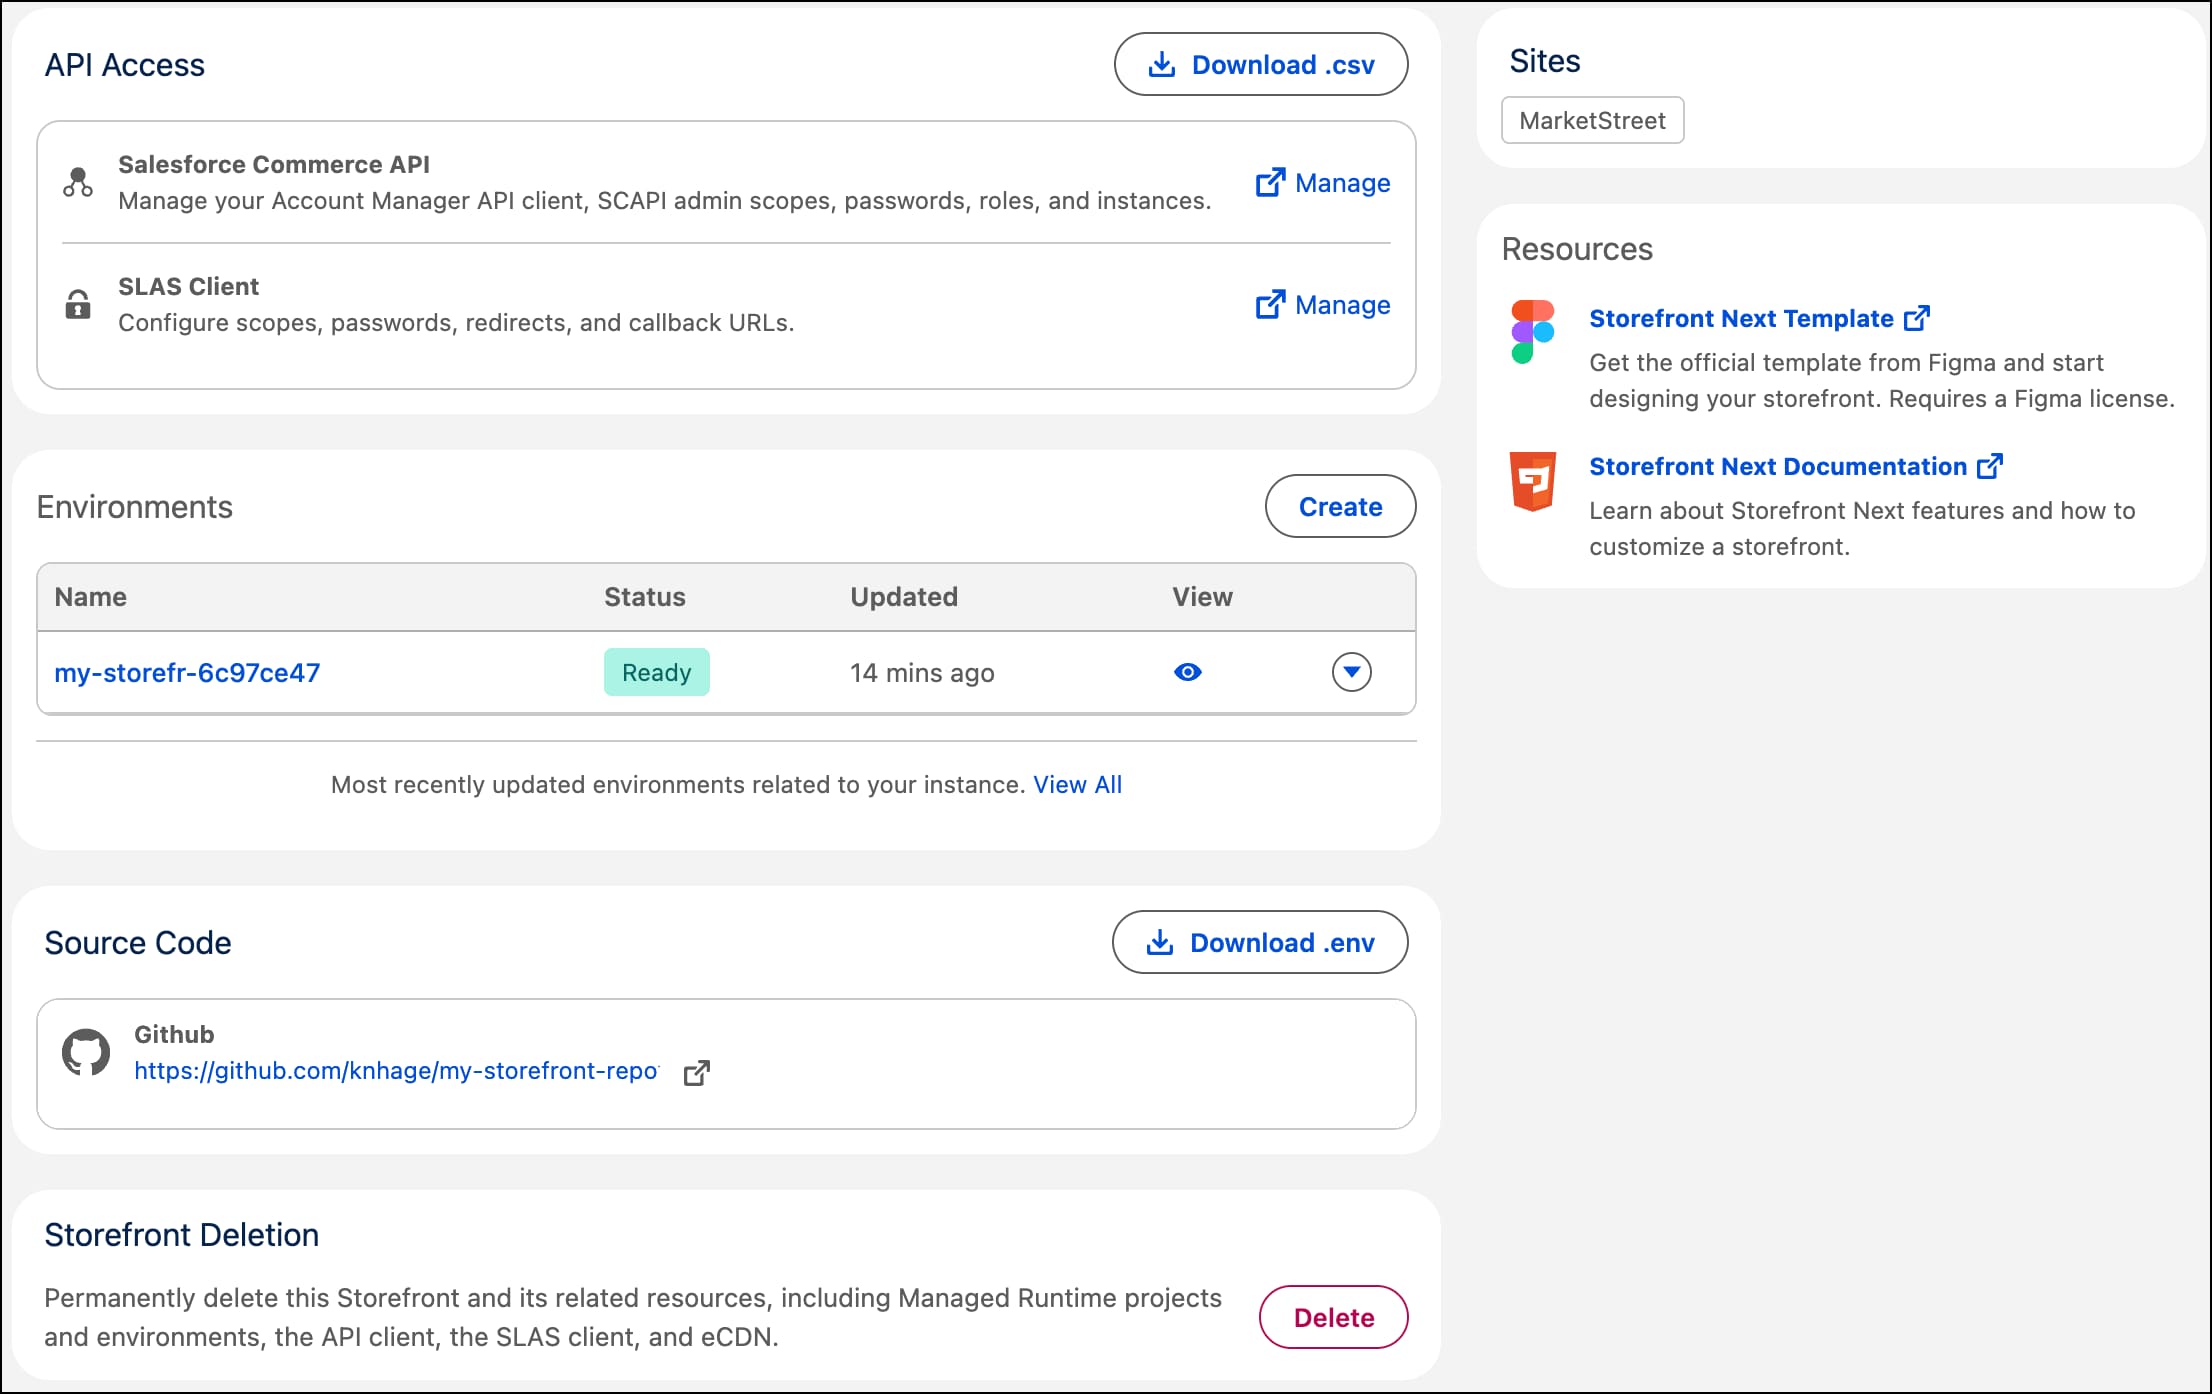Click the Environments heading
This screenshot has height=1394, width=2212.
pos(135,507)
